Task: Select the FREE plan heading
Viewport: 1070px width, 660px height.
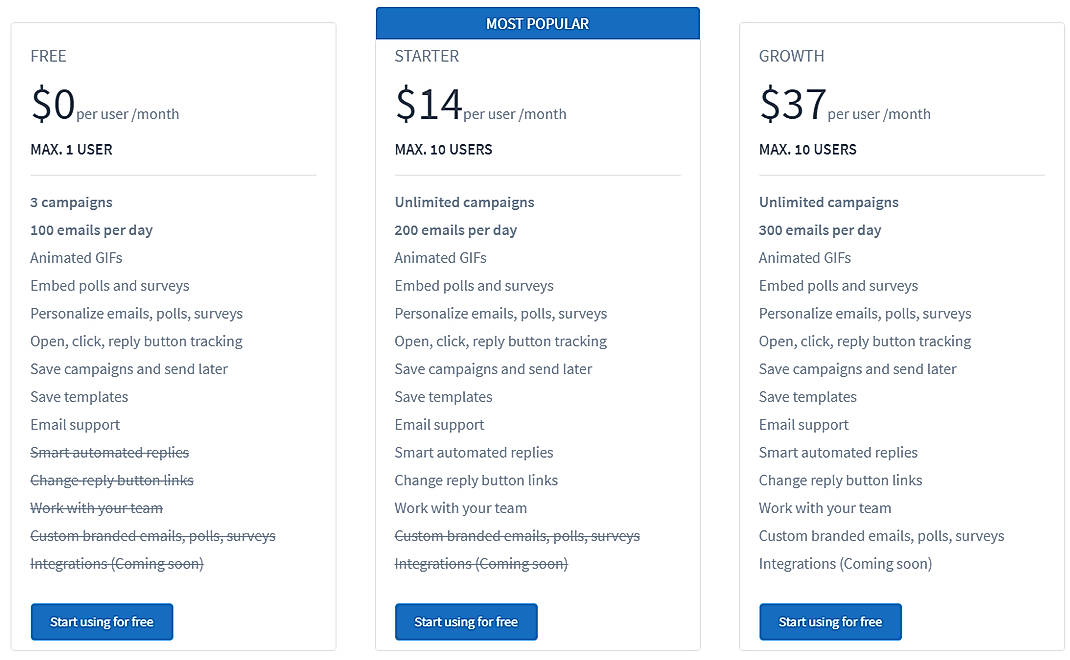Action: pos(48,56)
